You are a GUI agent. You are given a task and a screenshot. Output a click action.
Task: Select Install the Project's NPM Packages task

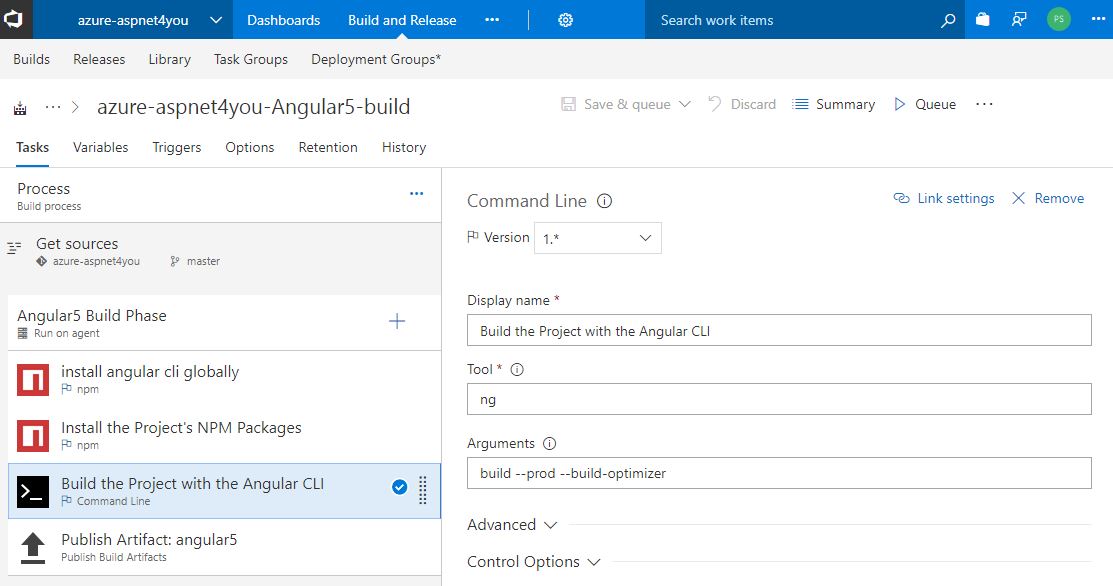pyautogui.click(x=224, y=436)
